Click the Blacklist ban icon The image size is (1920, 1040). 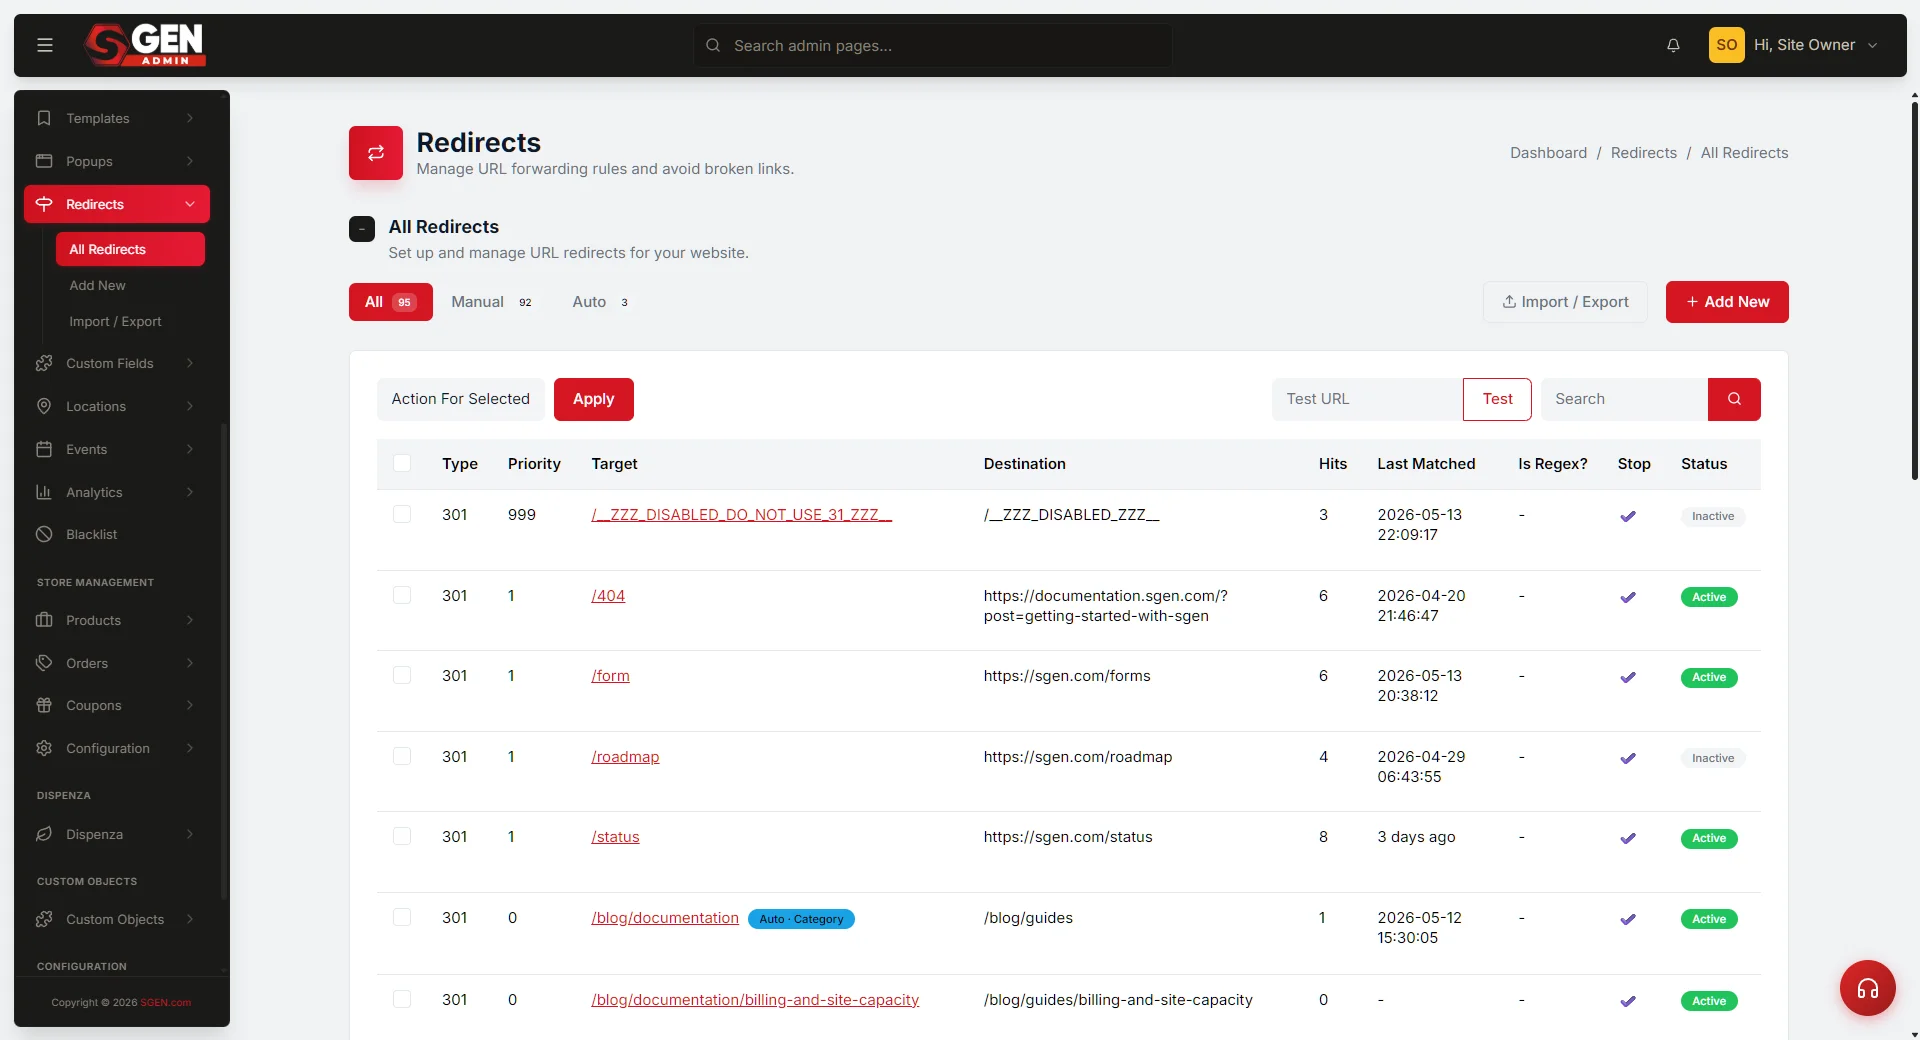point(44,534)
